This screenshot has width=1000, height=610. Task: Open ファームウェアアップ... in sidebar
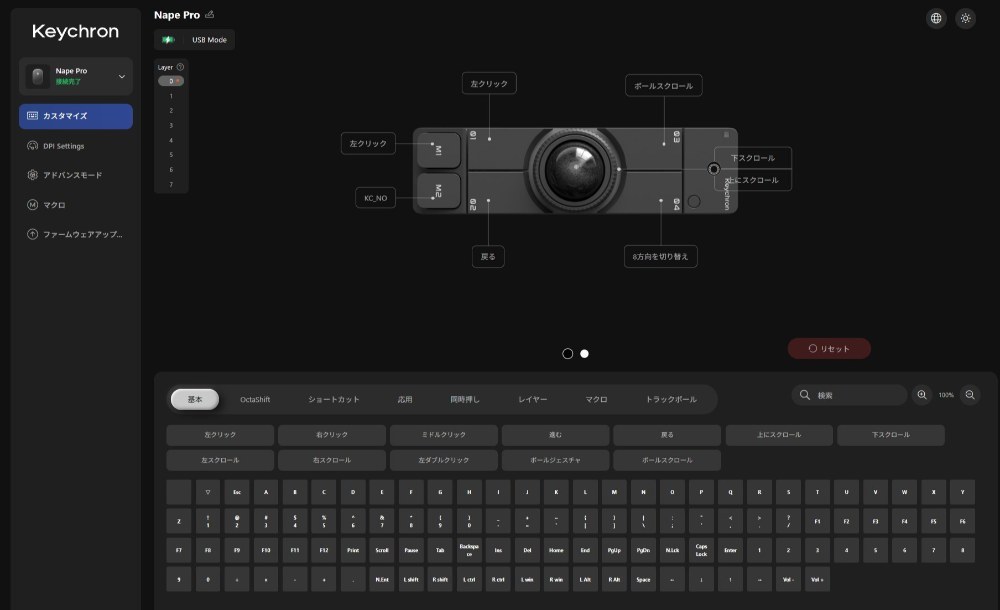[x=76, y=234]
